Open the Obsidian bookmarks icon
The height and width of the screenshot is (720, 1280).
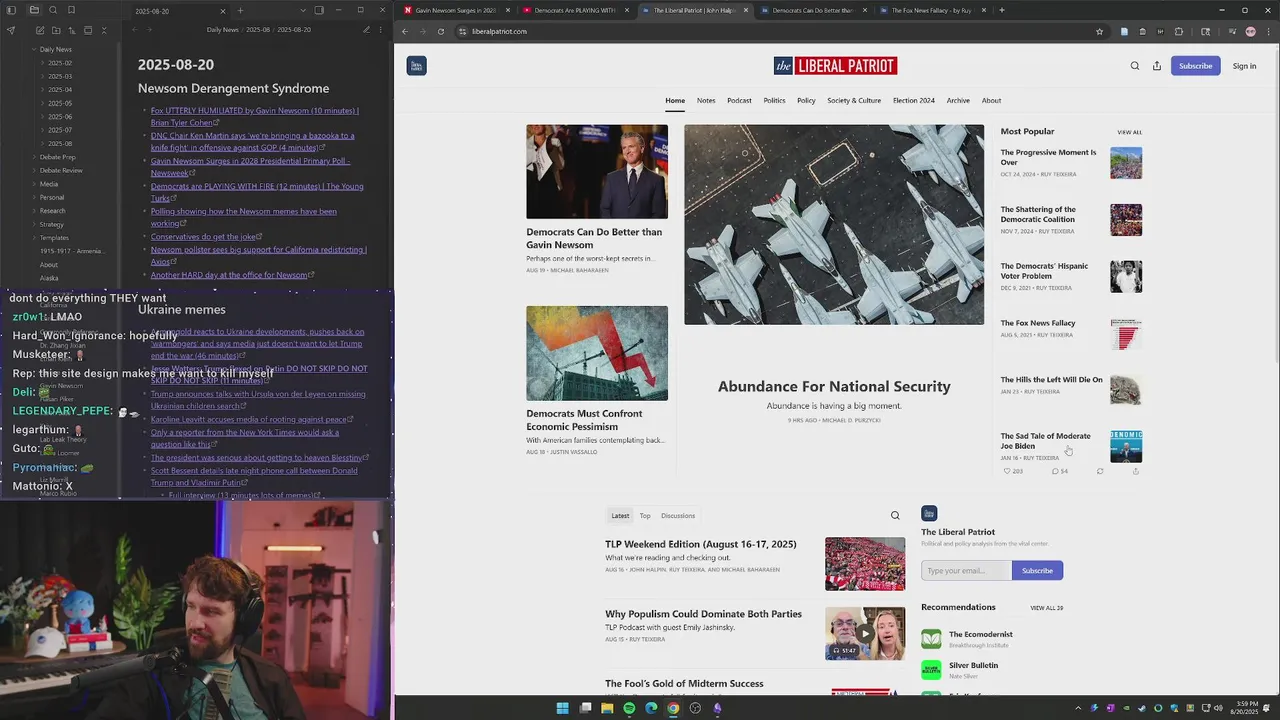(71, 10)
